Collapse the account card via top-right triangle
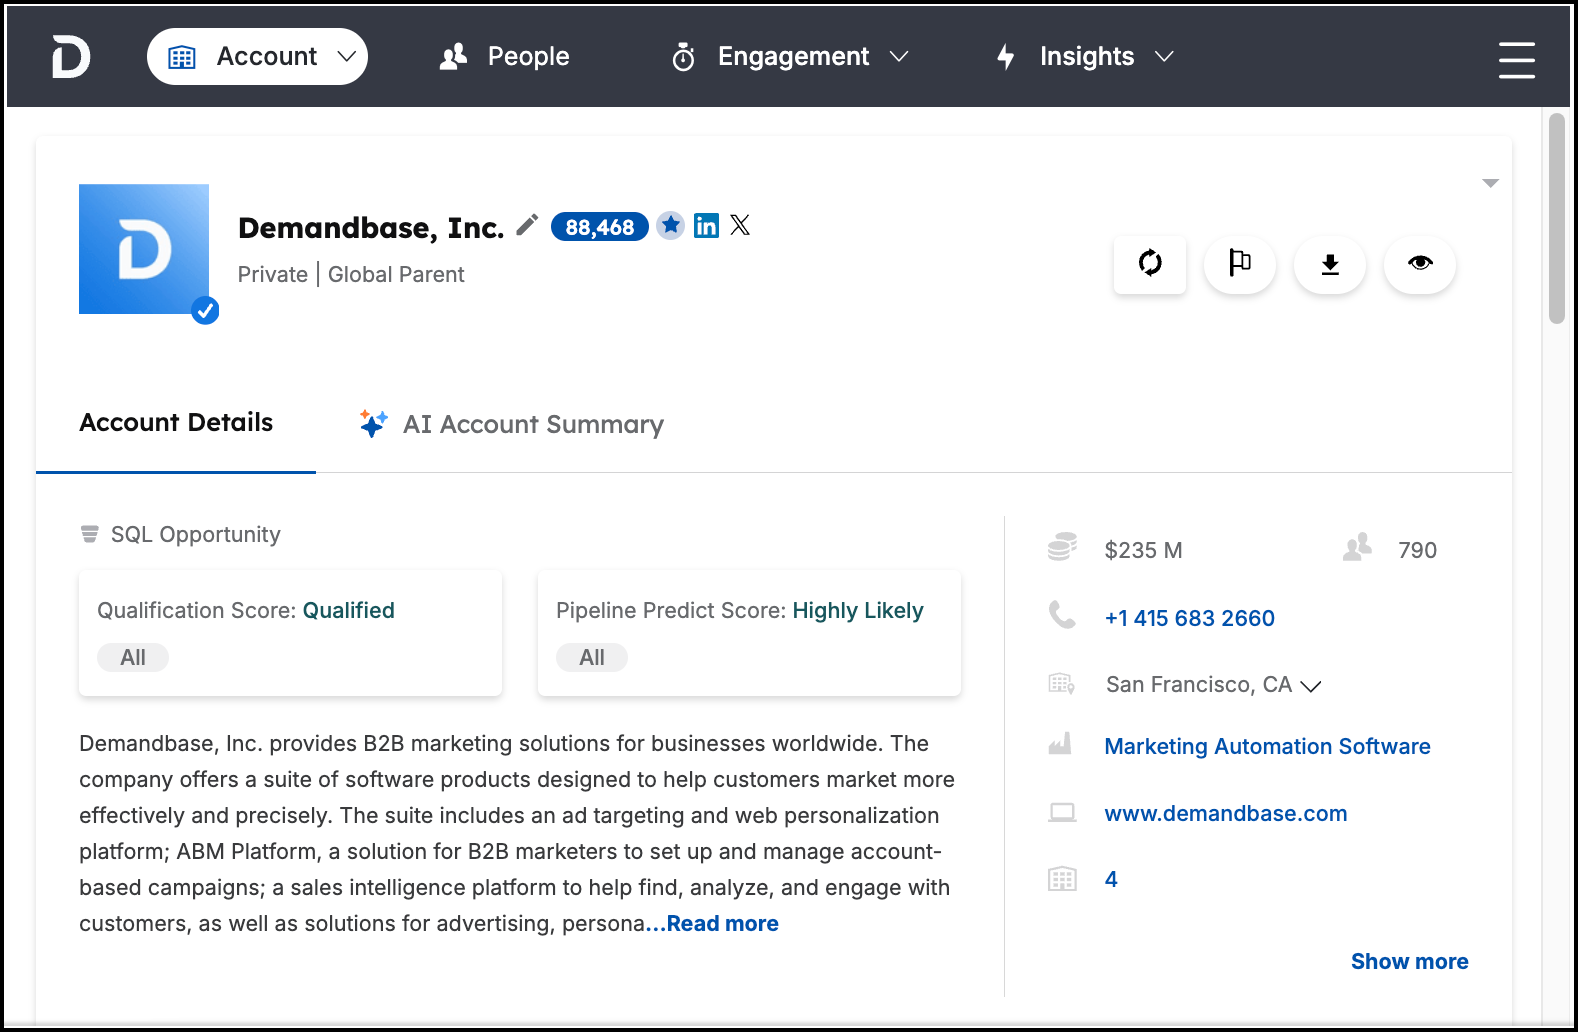The height and width of the screenshot is (1032, 1578). coord(1491,183)
